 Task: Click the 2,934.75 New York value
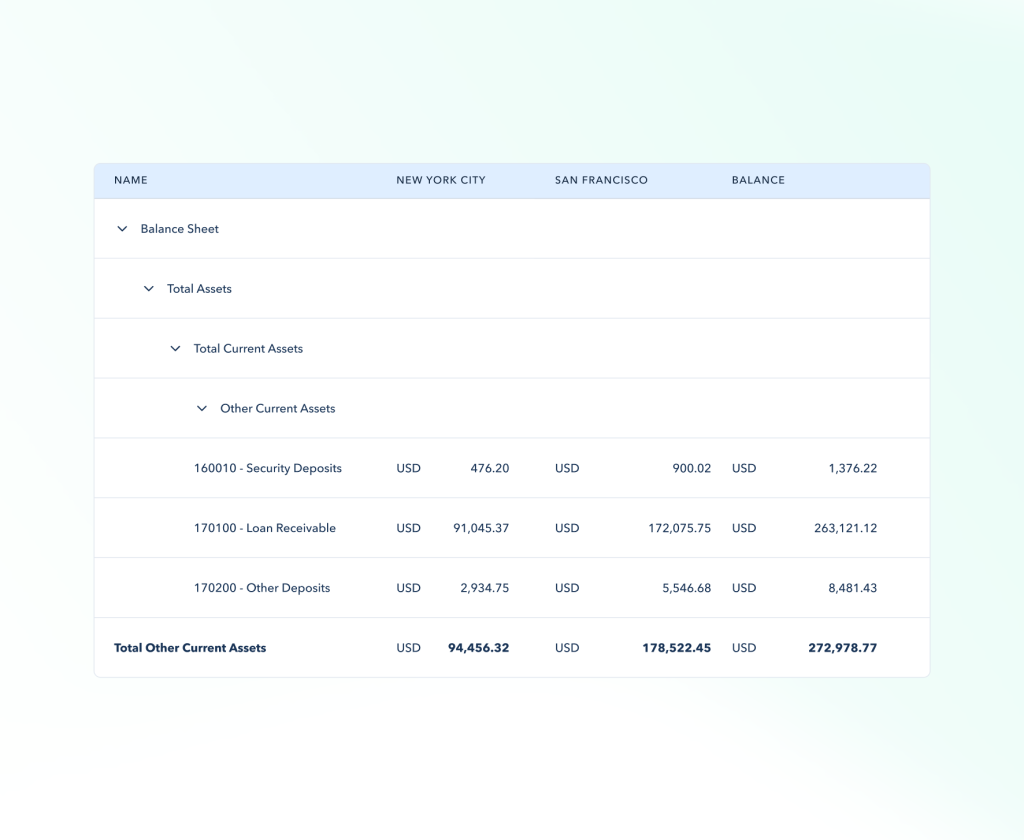coord(485,588)
